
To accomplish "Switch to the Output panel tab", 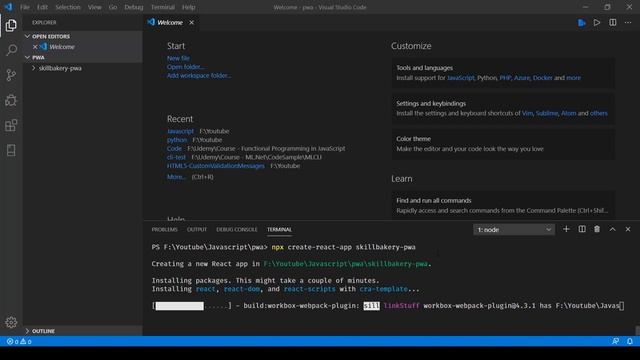I will pos(197,229).
